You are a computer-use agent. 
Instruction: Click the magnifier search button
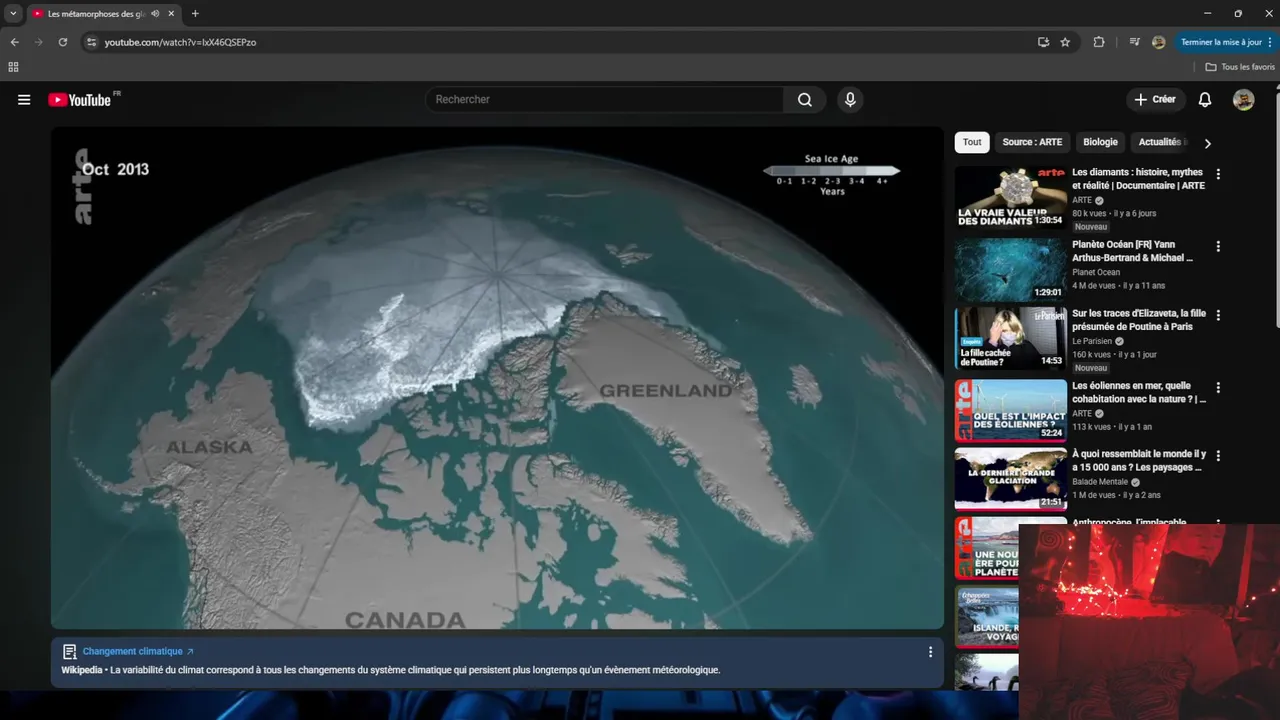805,100
